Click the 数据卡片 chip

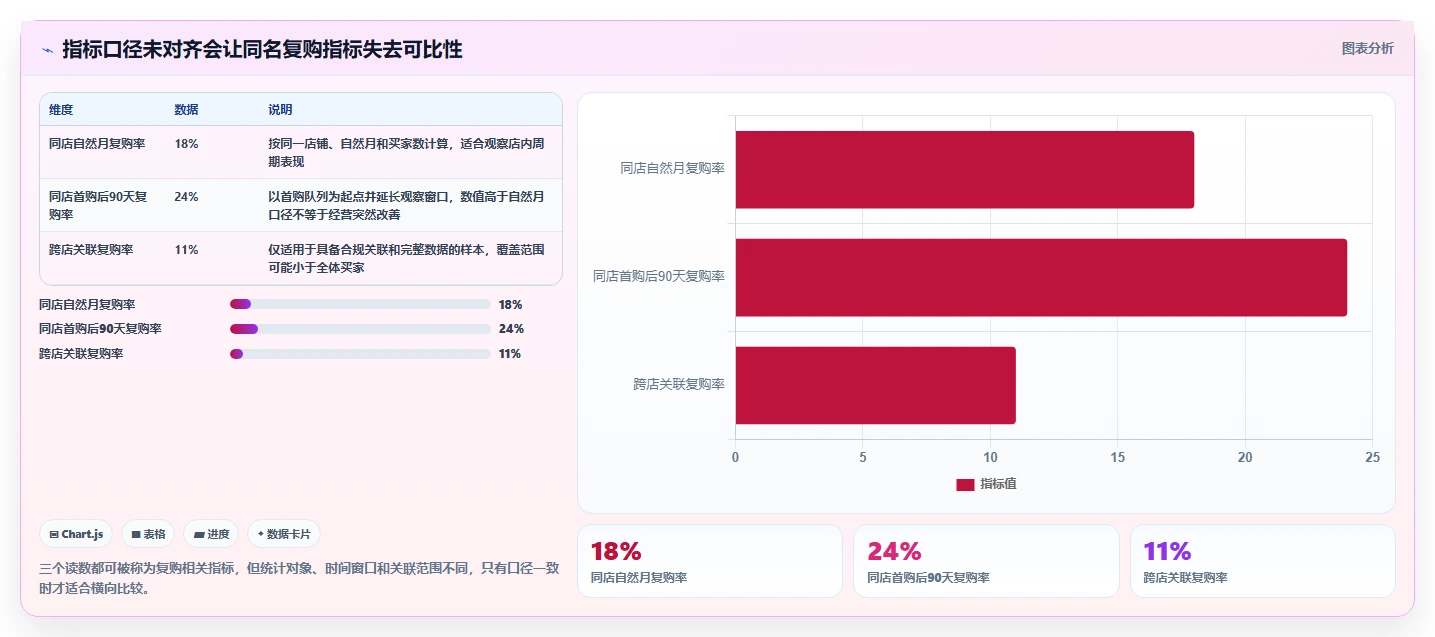(x=284, y=534)
